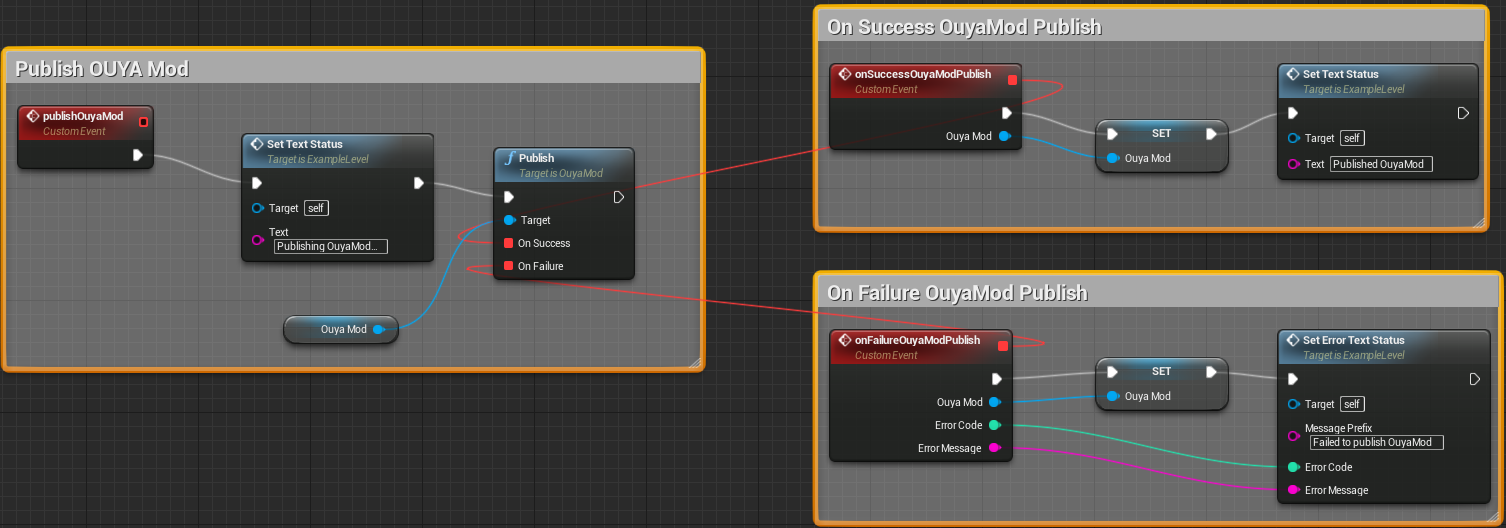Click Ouya Mod input pin of SET in On Success group
The height and width of the screenshot is (528, 1506).
1112,158
